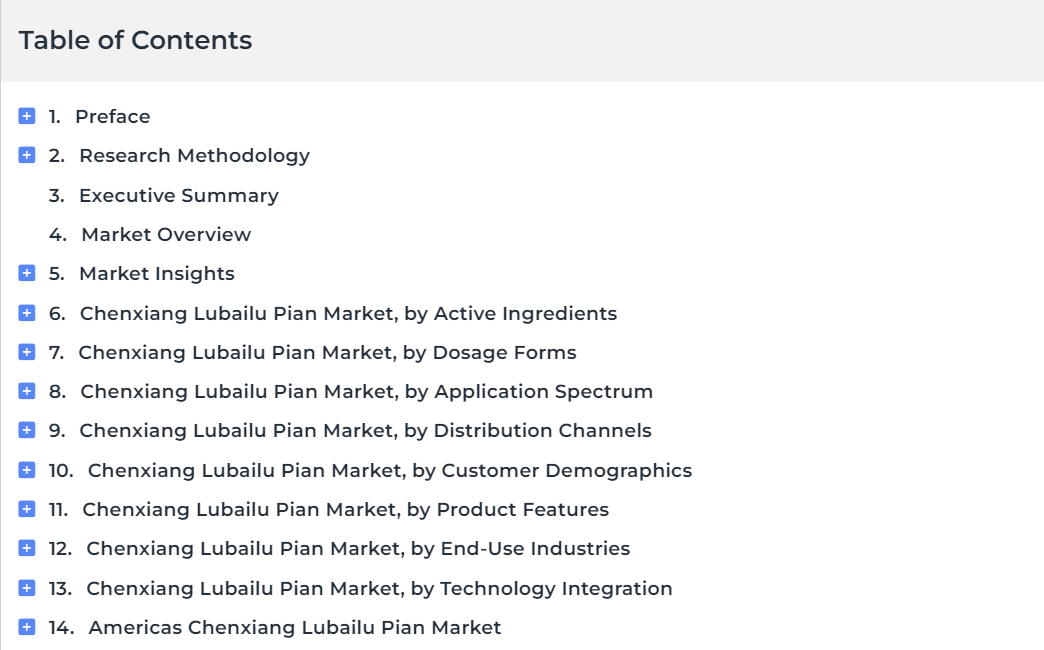The height and width of the screenshot is (650, 1044).
Task: Click the Americas Chenxiang Lubailu Pian Market title
Action: tap(295, 627)
